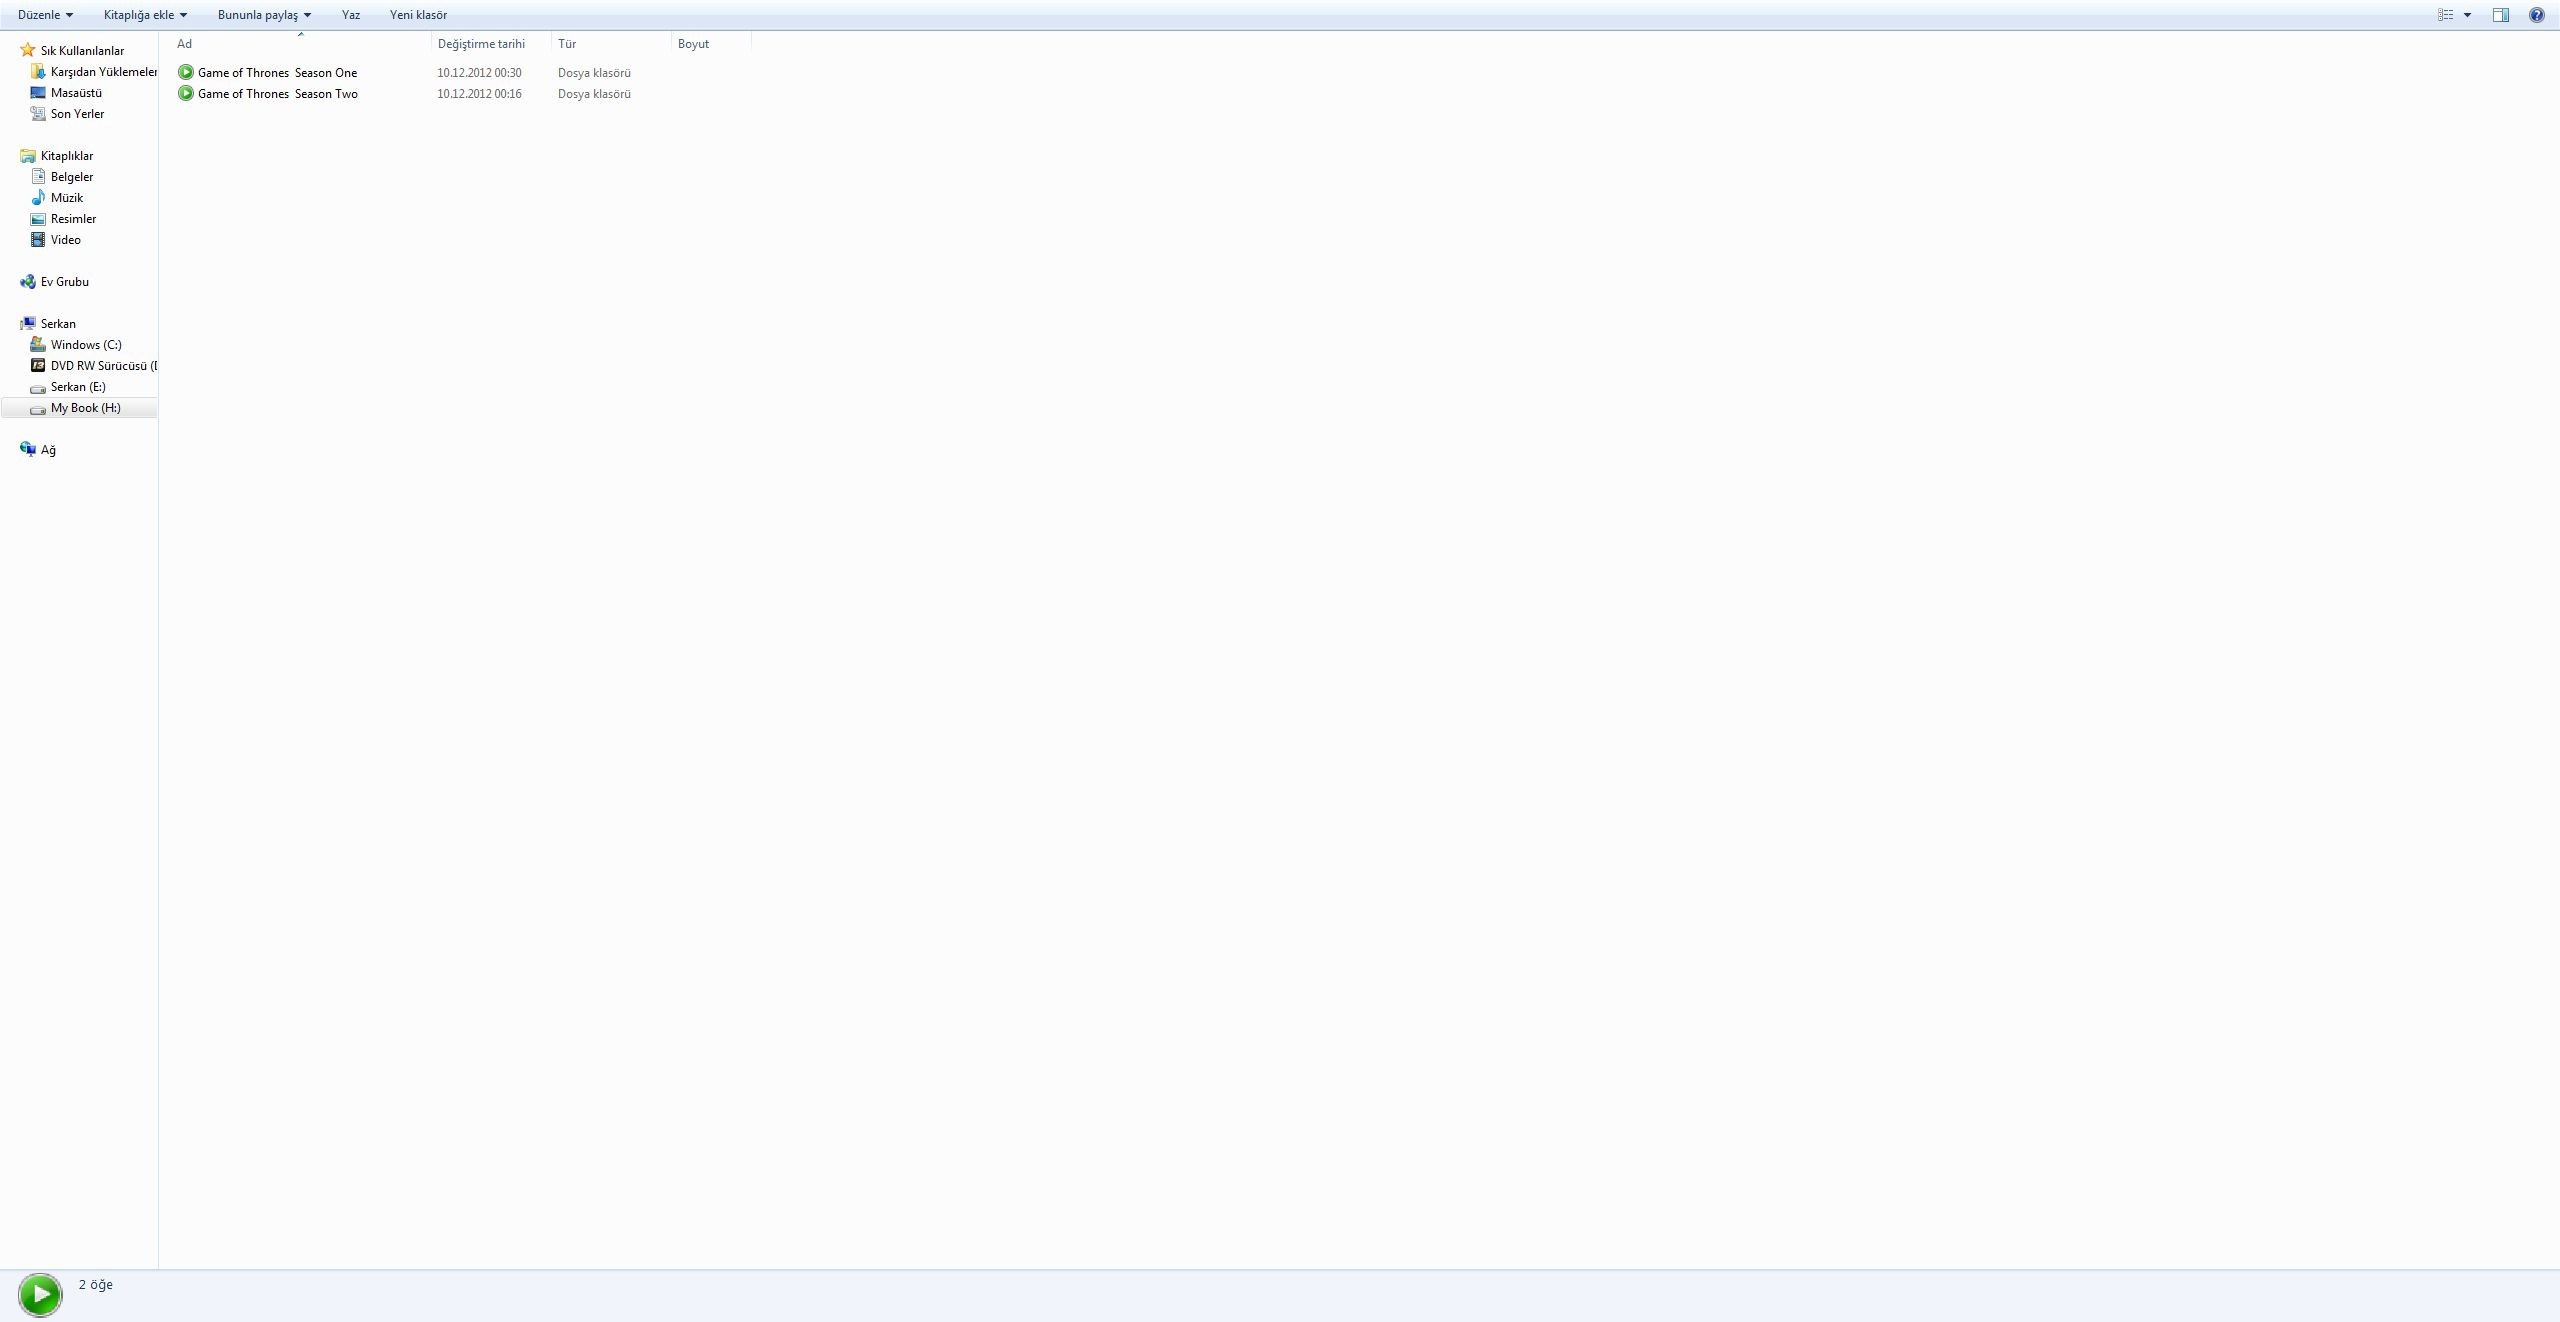Open the Düzenle menu
Viewport: 2560px width, 1322px height.
[x=40, y=15]
